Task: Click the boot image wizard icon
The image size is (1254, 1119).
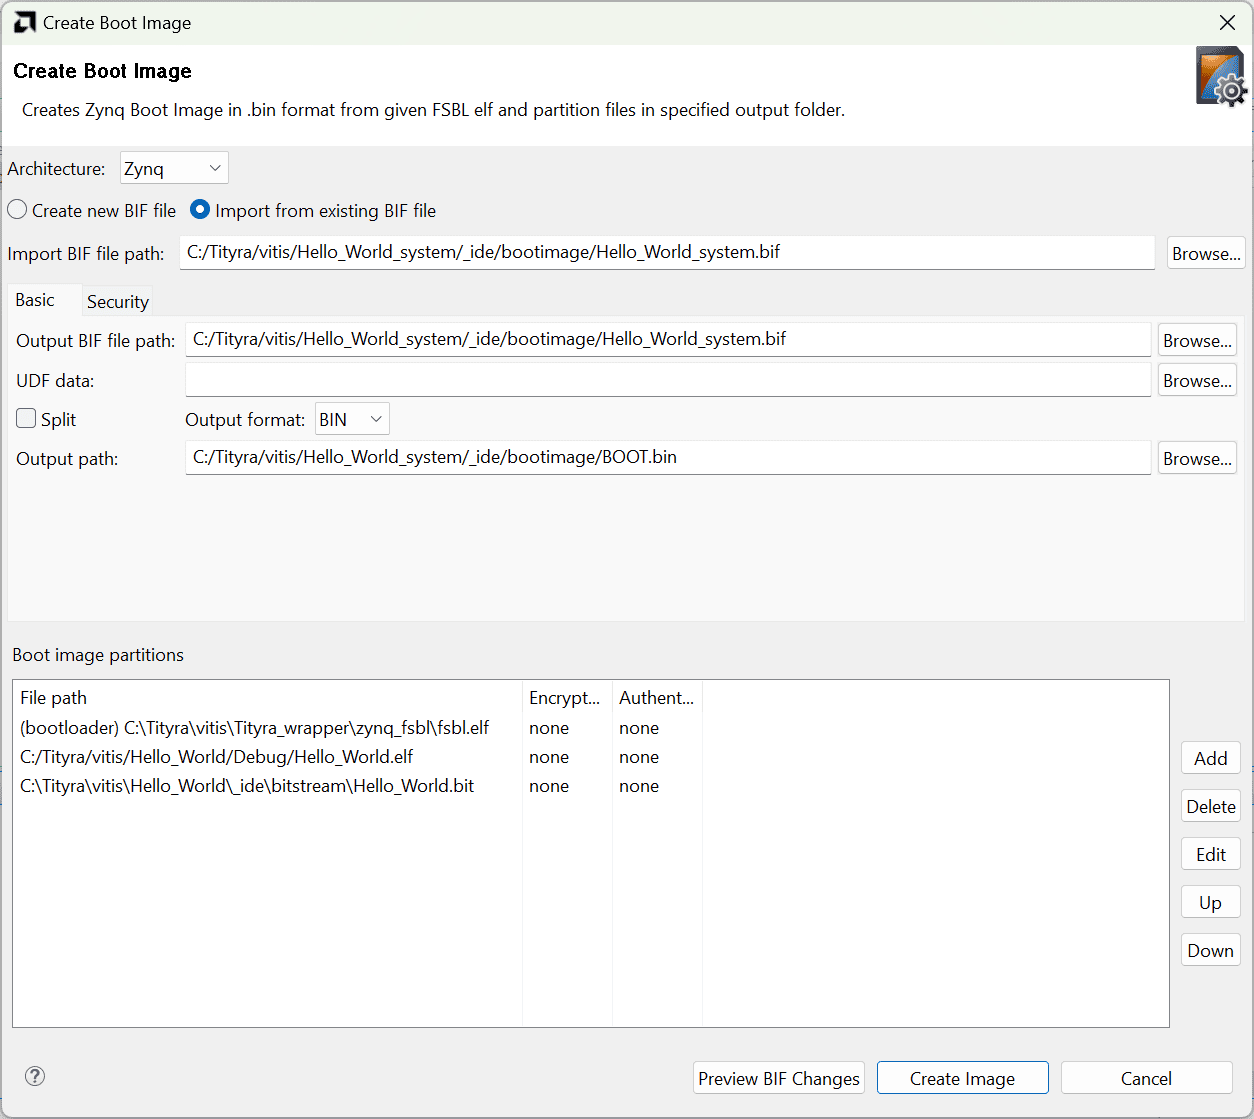Action: pos(1220,77)
